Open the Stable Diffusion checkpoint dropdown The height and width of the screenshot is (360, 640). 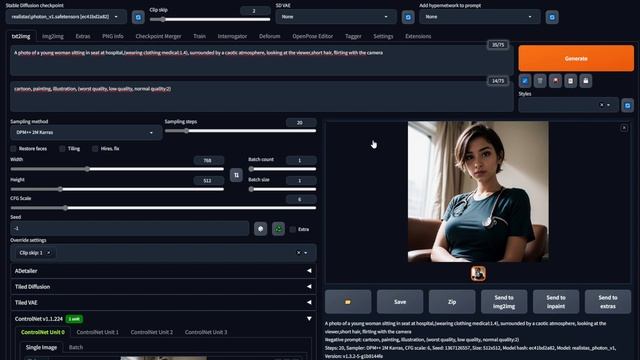pos(66,17)
